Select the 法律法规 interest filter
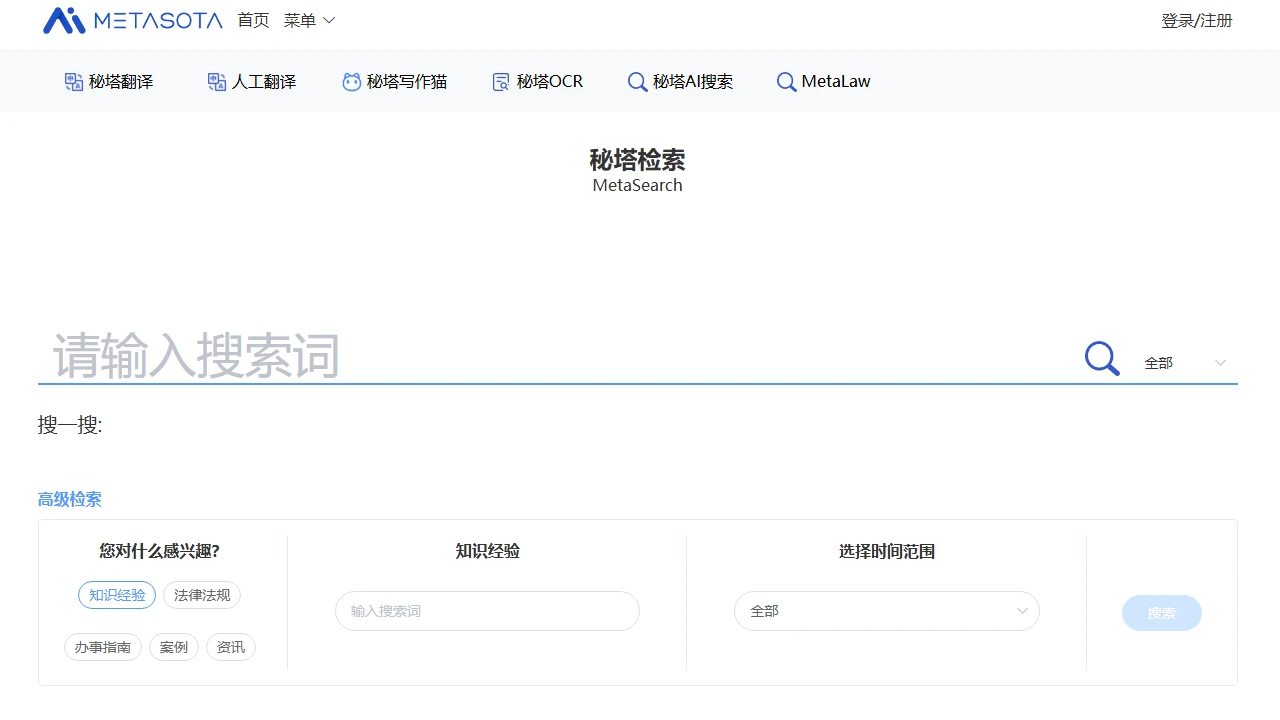This screenshot has height=720, width=1280. tap(202, 595)
